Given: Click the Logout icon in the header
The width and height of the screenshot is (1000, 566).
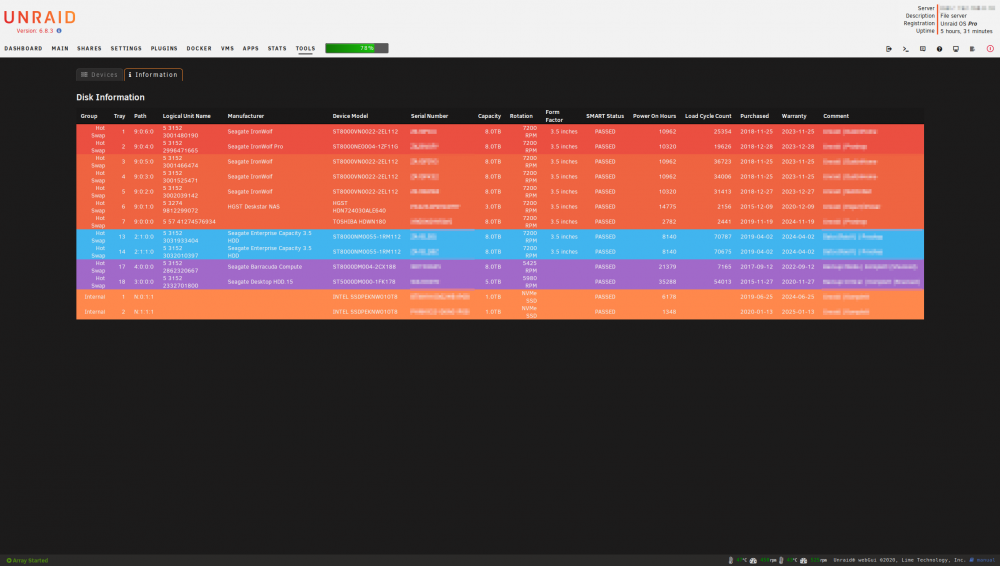Looking at the screenshot, I should pyautogui.click(x=888, y=48).
